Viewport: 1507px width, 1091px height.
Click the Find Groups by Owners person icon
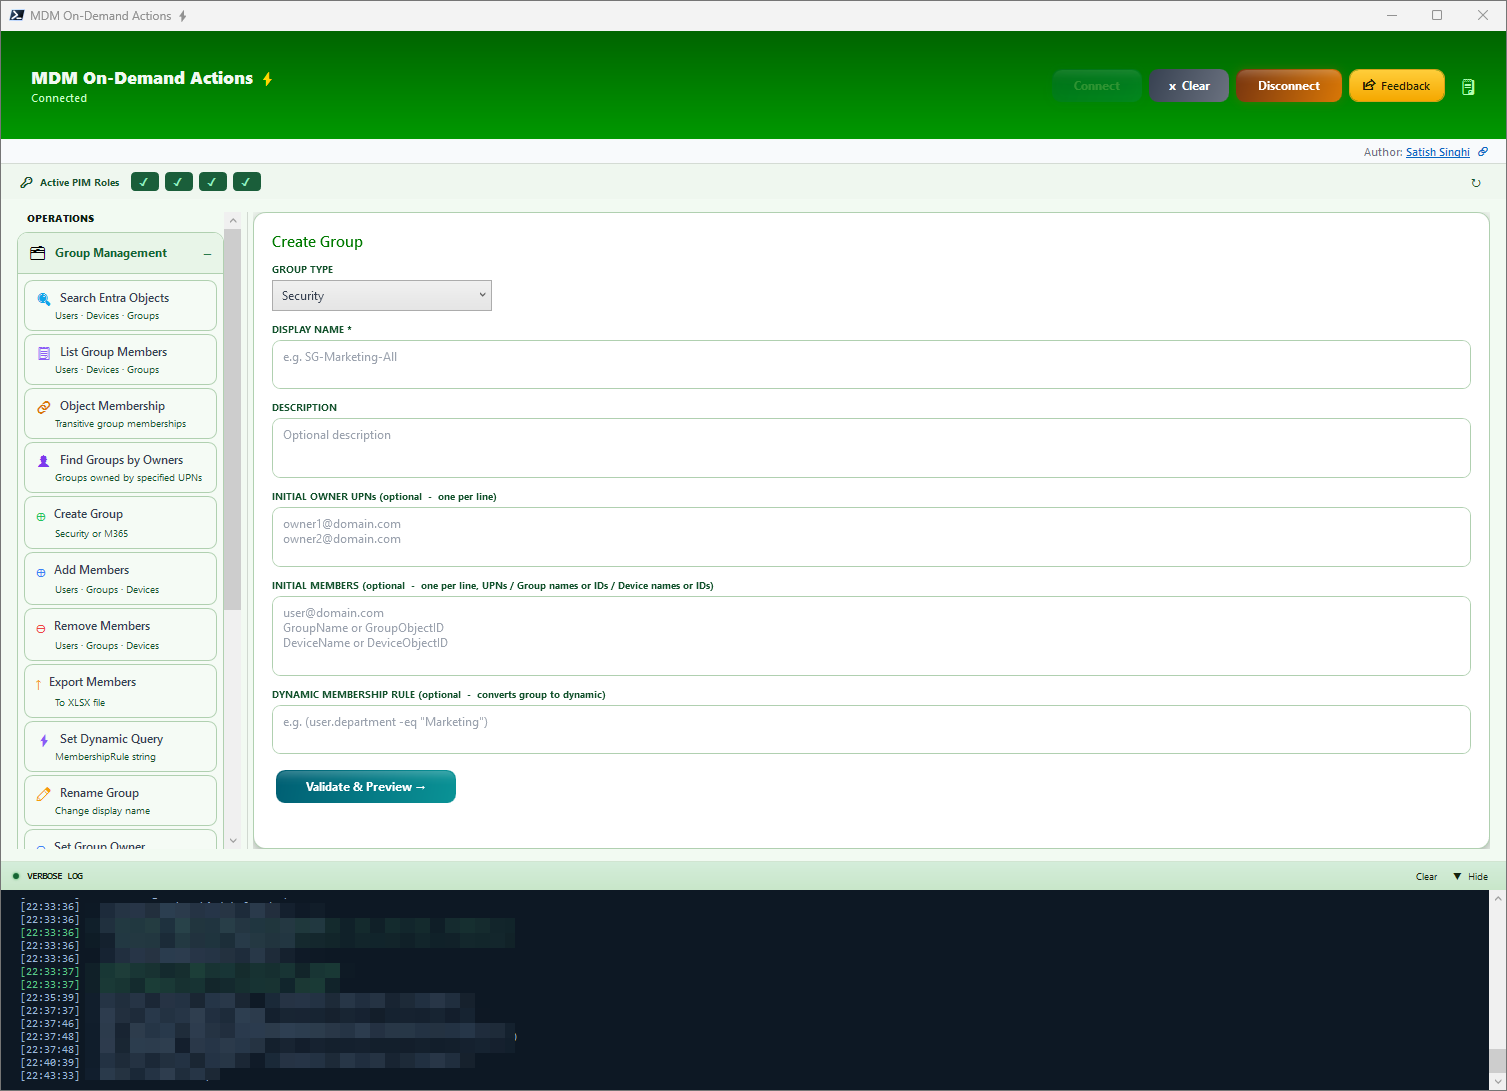(44, 460)
